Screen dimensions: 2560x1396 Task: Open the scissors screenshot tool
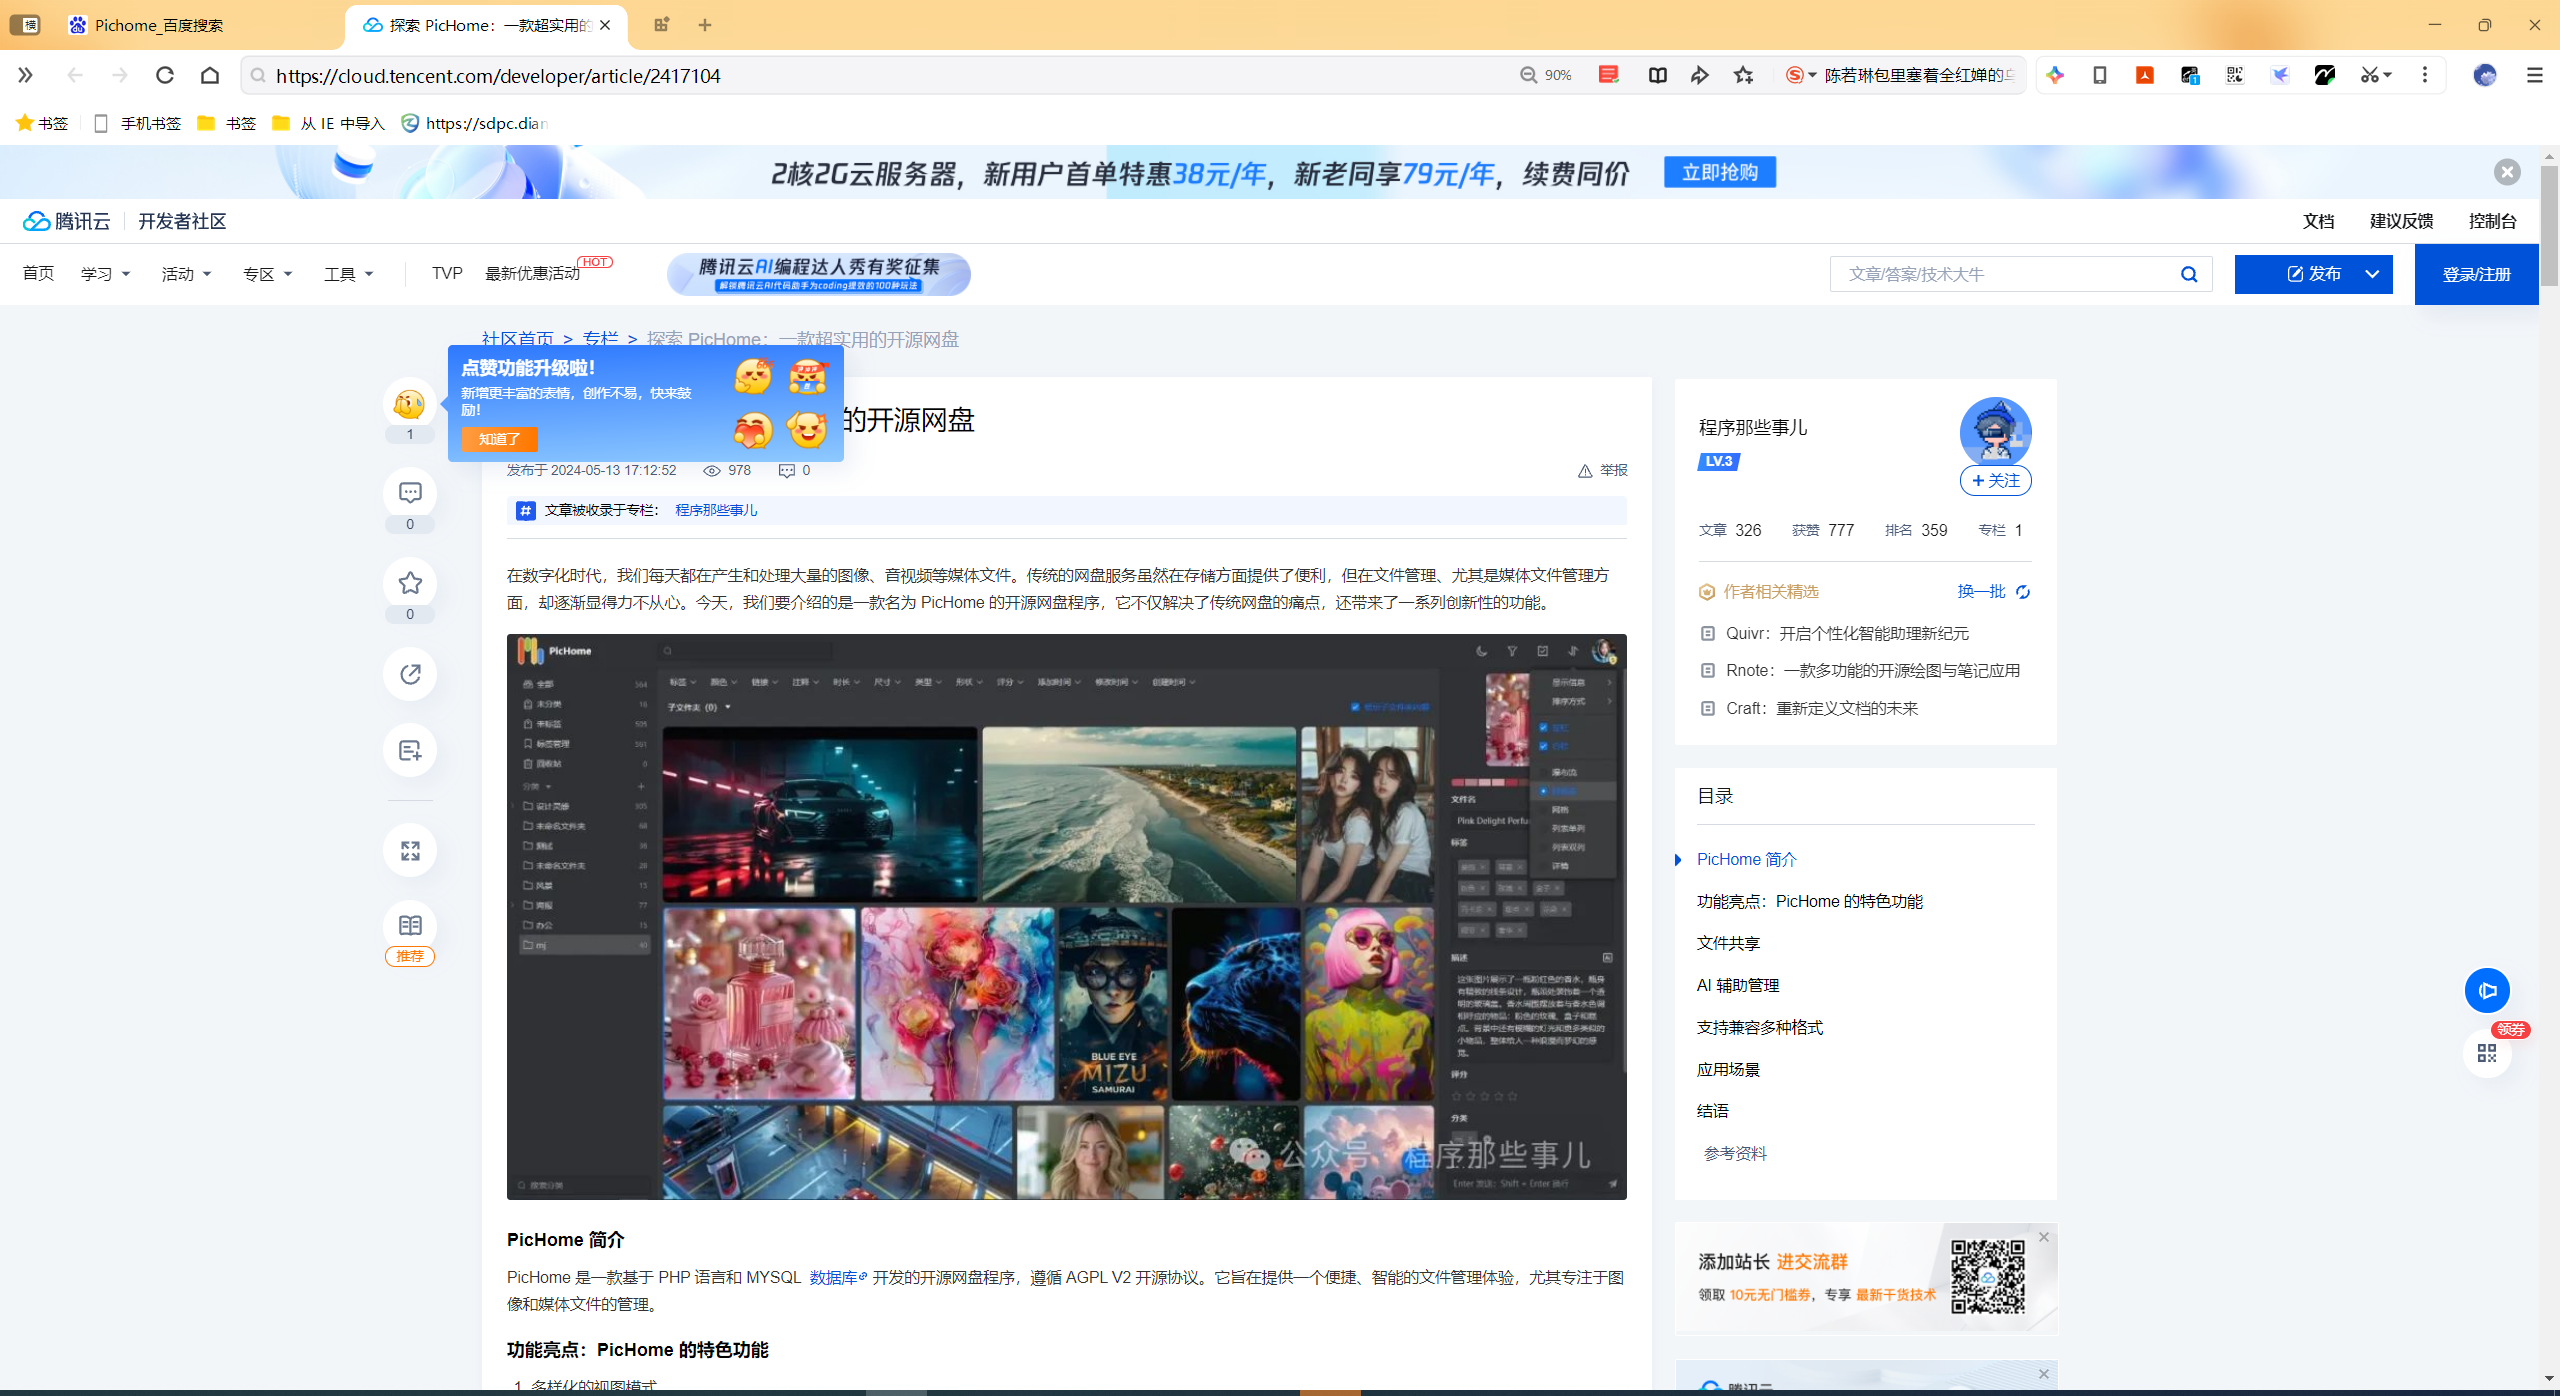click(2369, 75)
